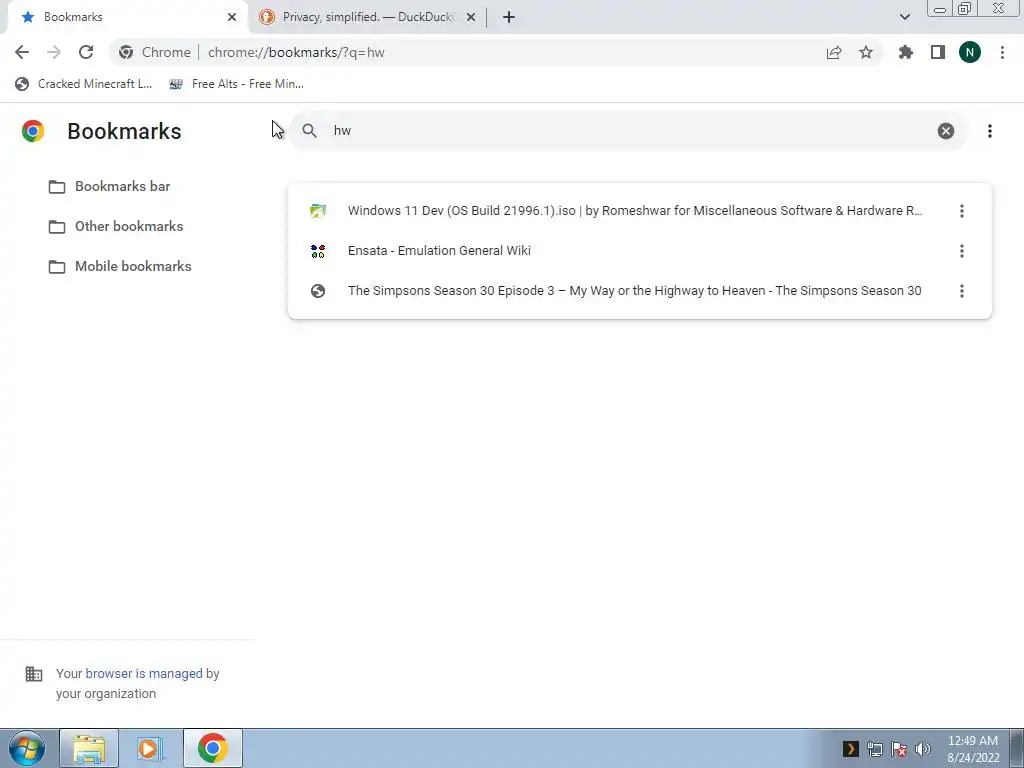Click the Simpsons bookmark globe favicon

click(318, 291)
